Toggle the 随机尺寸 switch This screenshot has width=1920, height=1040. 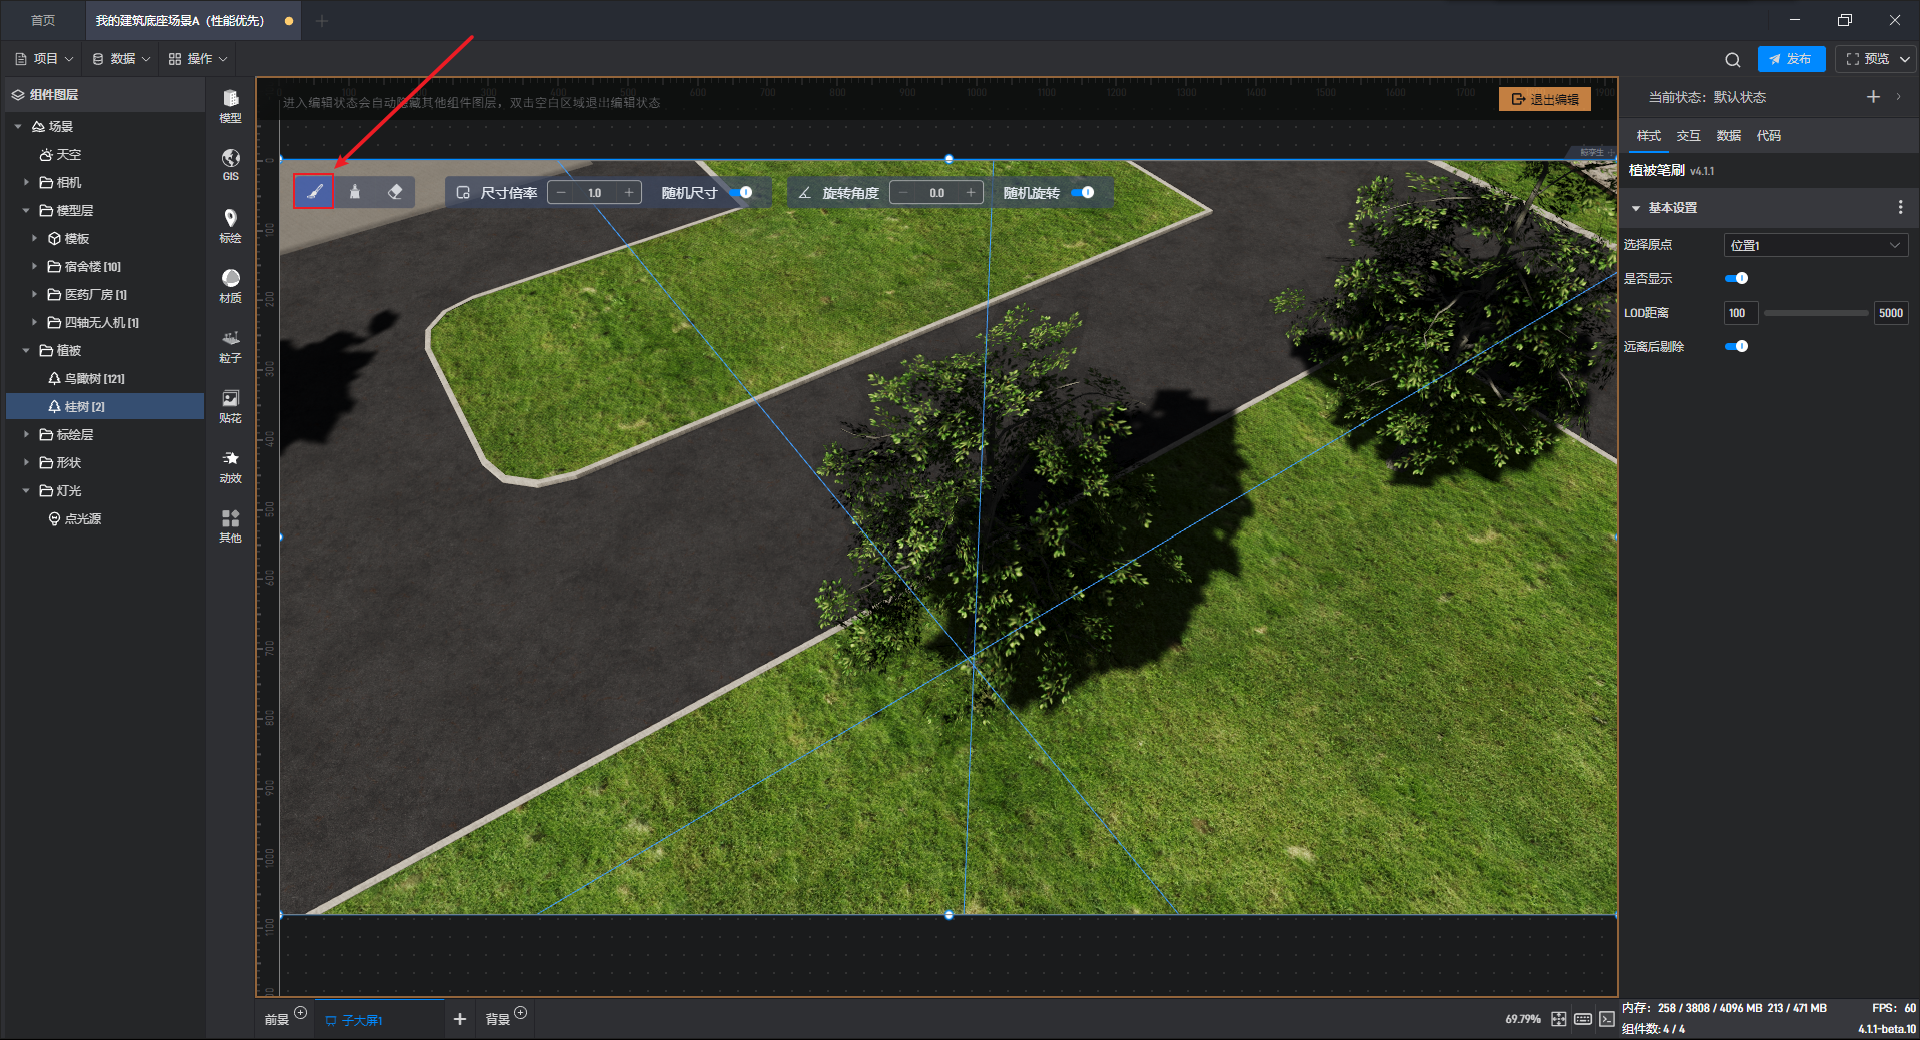point(742,192)
